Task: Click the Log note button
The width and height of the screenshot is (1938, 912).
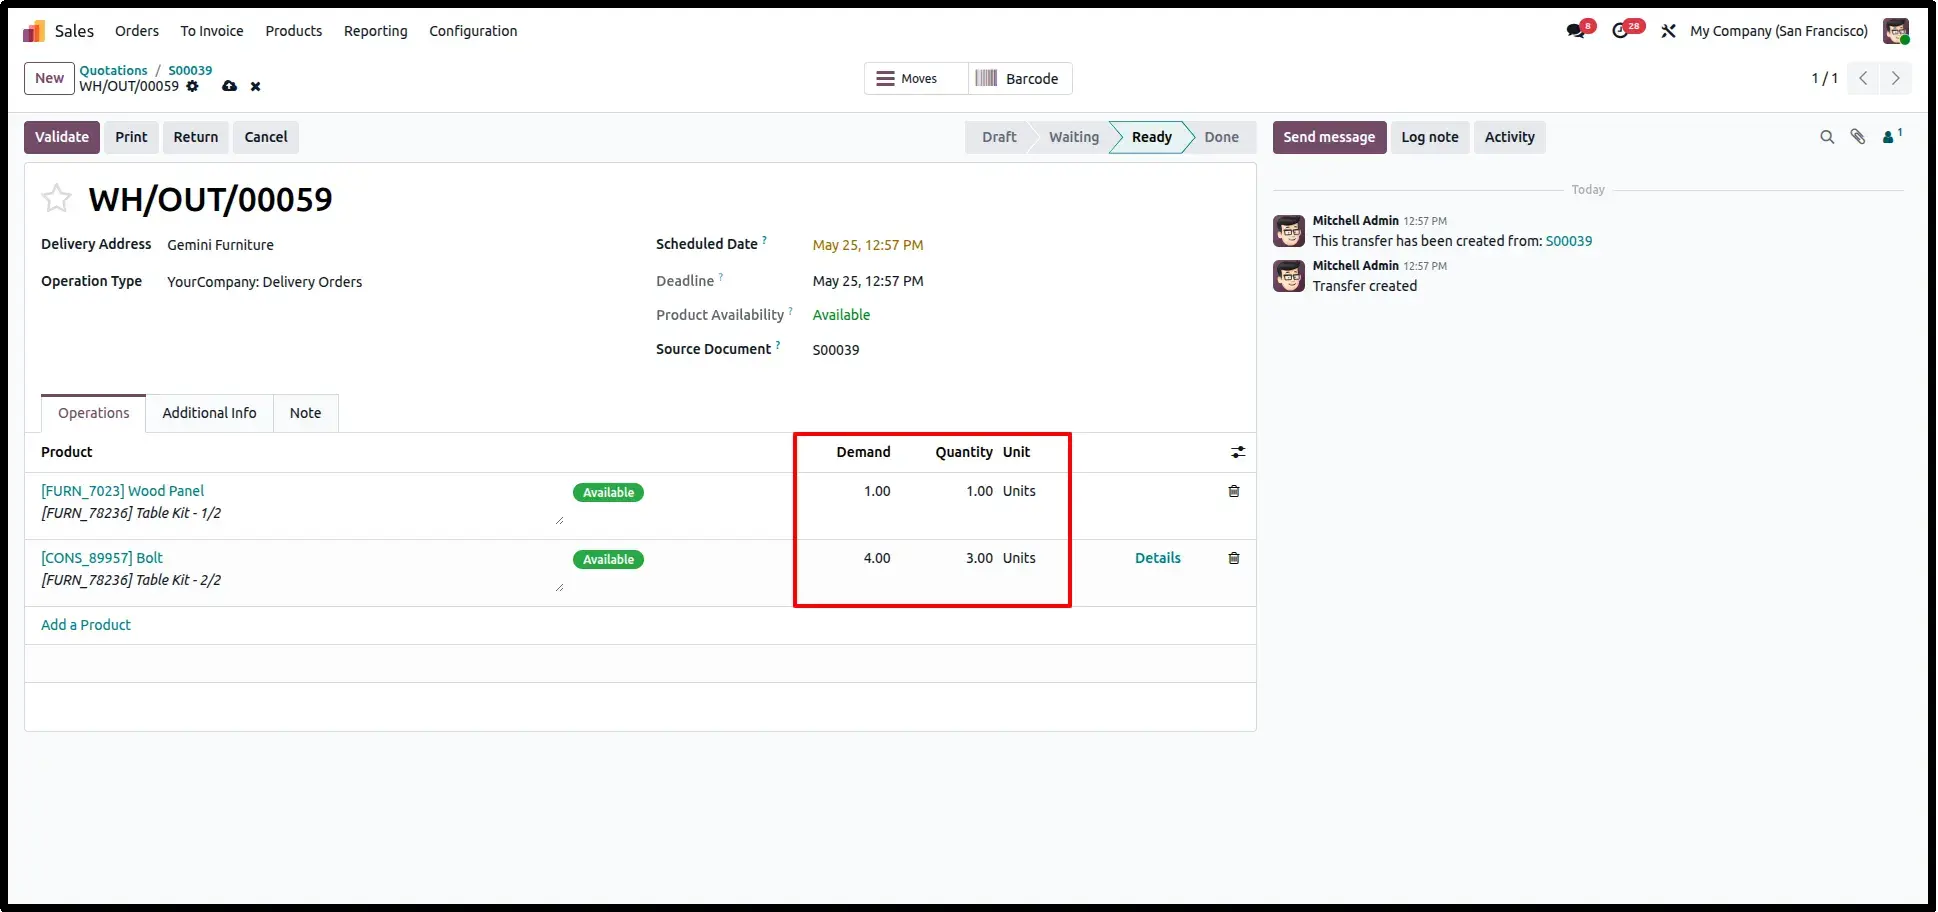Action: coord(1430,137)
